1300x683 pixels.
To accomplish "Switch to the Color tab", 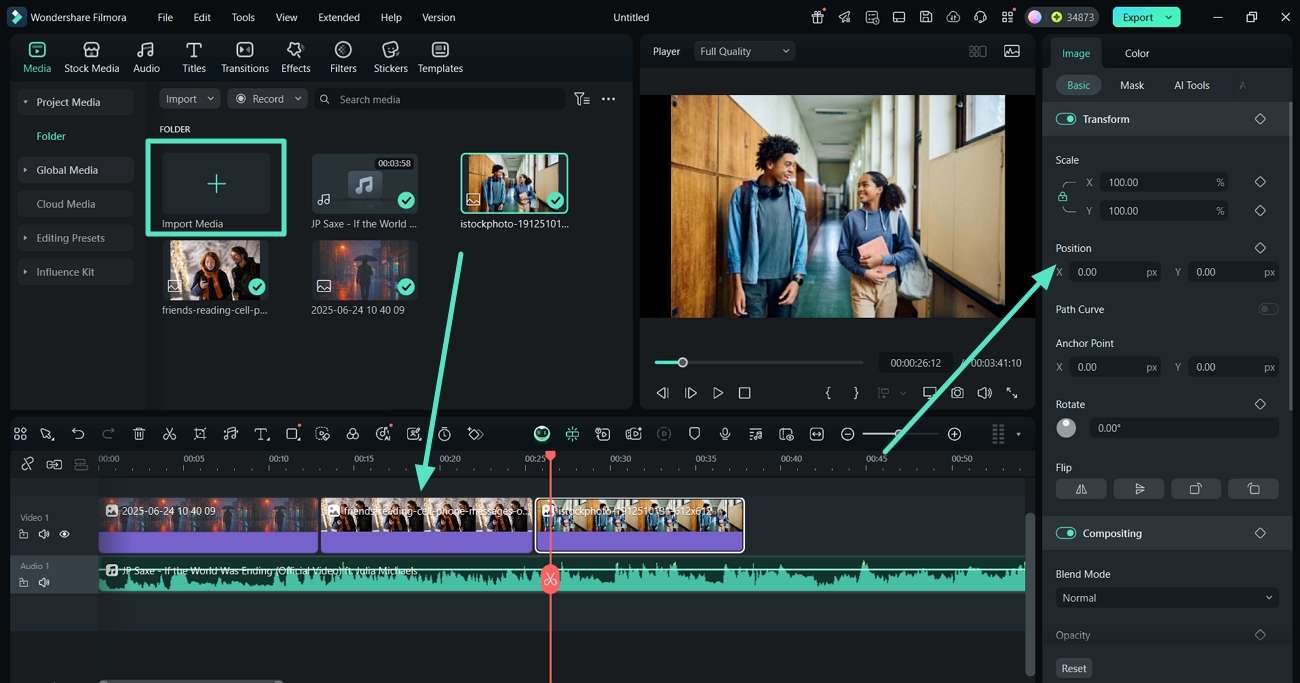I will 1137,53.
